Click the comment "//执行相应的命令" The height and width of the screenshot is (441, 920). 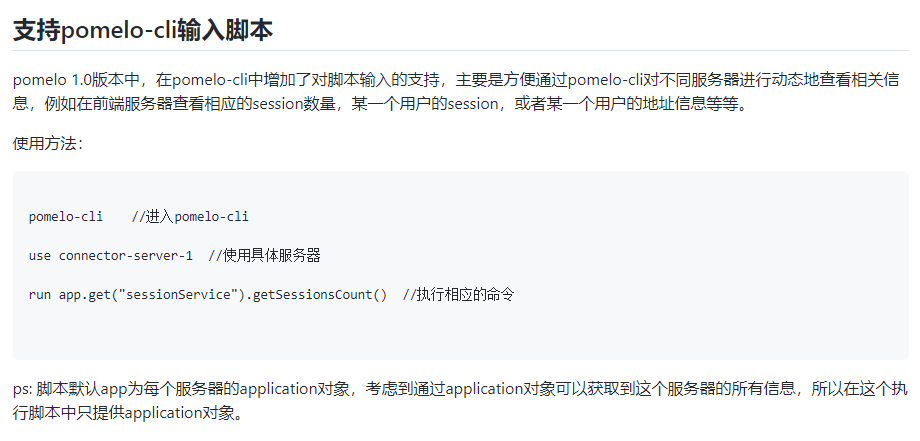tap(458, 295)
